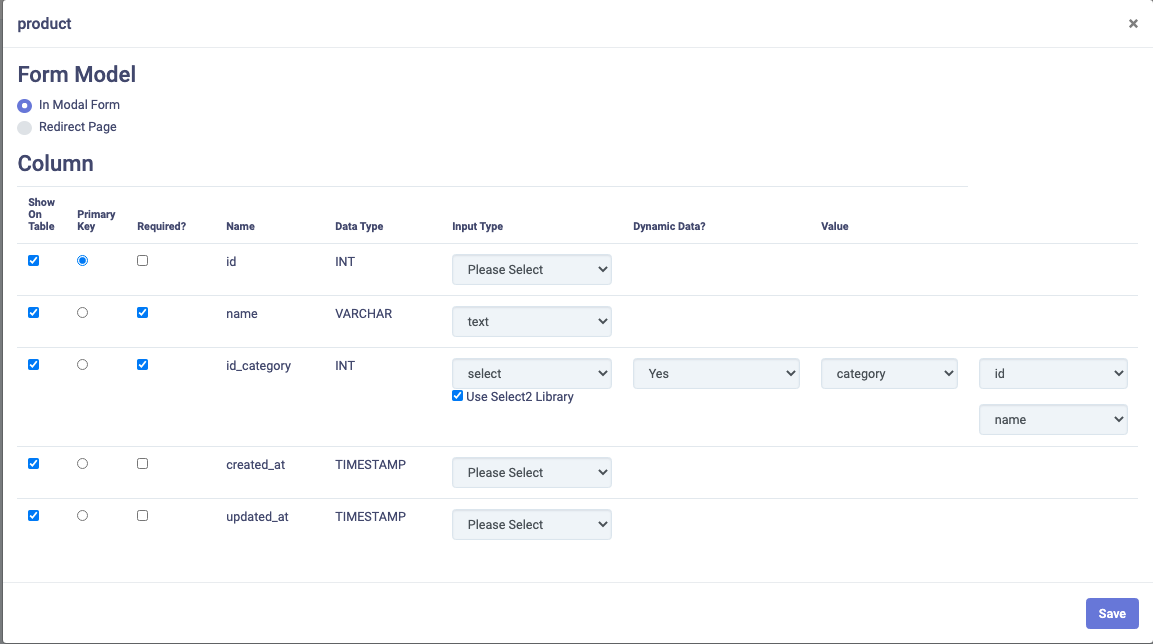Open the category table Value dropdown
Screen dimensions: 1153x644
pos(889,373)
